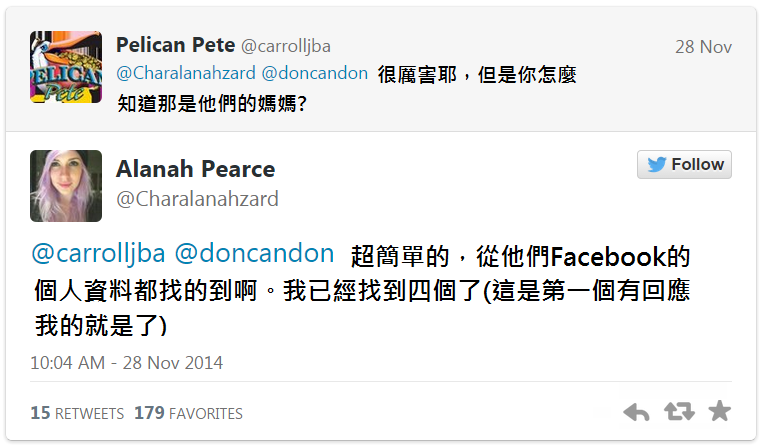
Task: Click the reply arrow icon
Action: click(636, 412)
